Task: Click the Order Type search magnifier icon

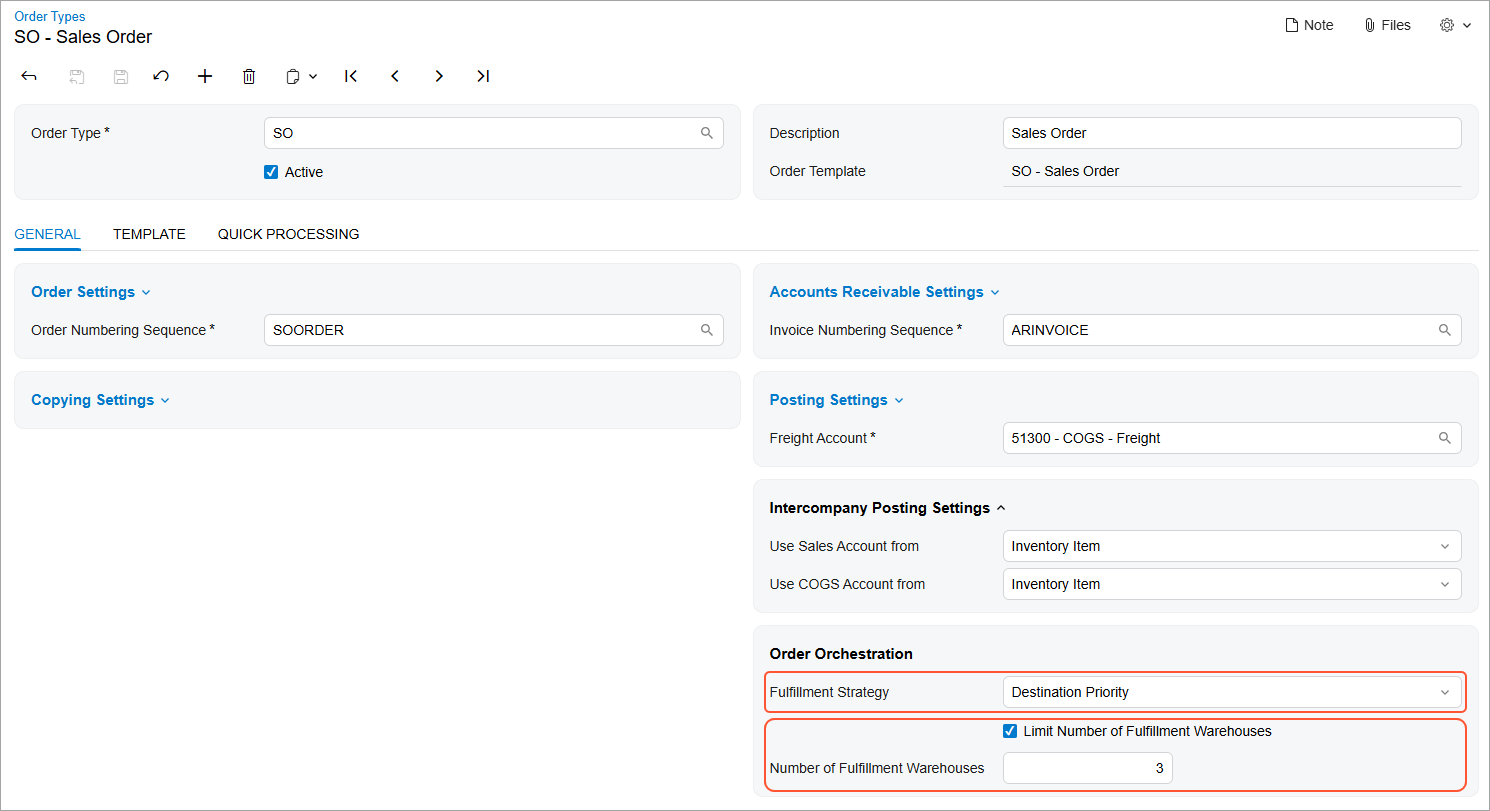Action: pyautogui.click(x=707, y=133)
